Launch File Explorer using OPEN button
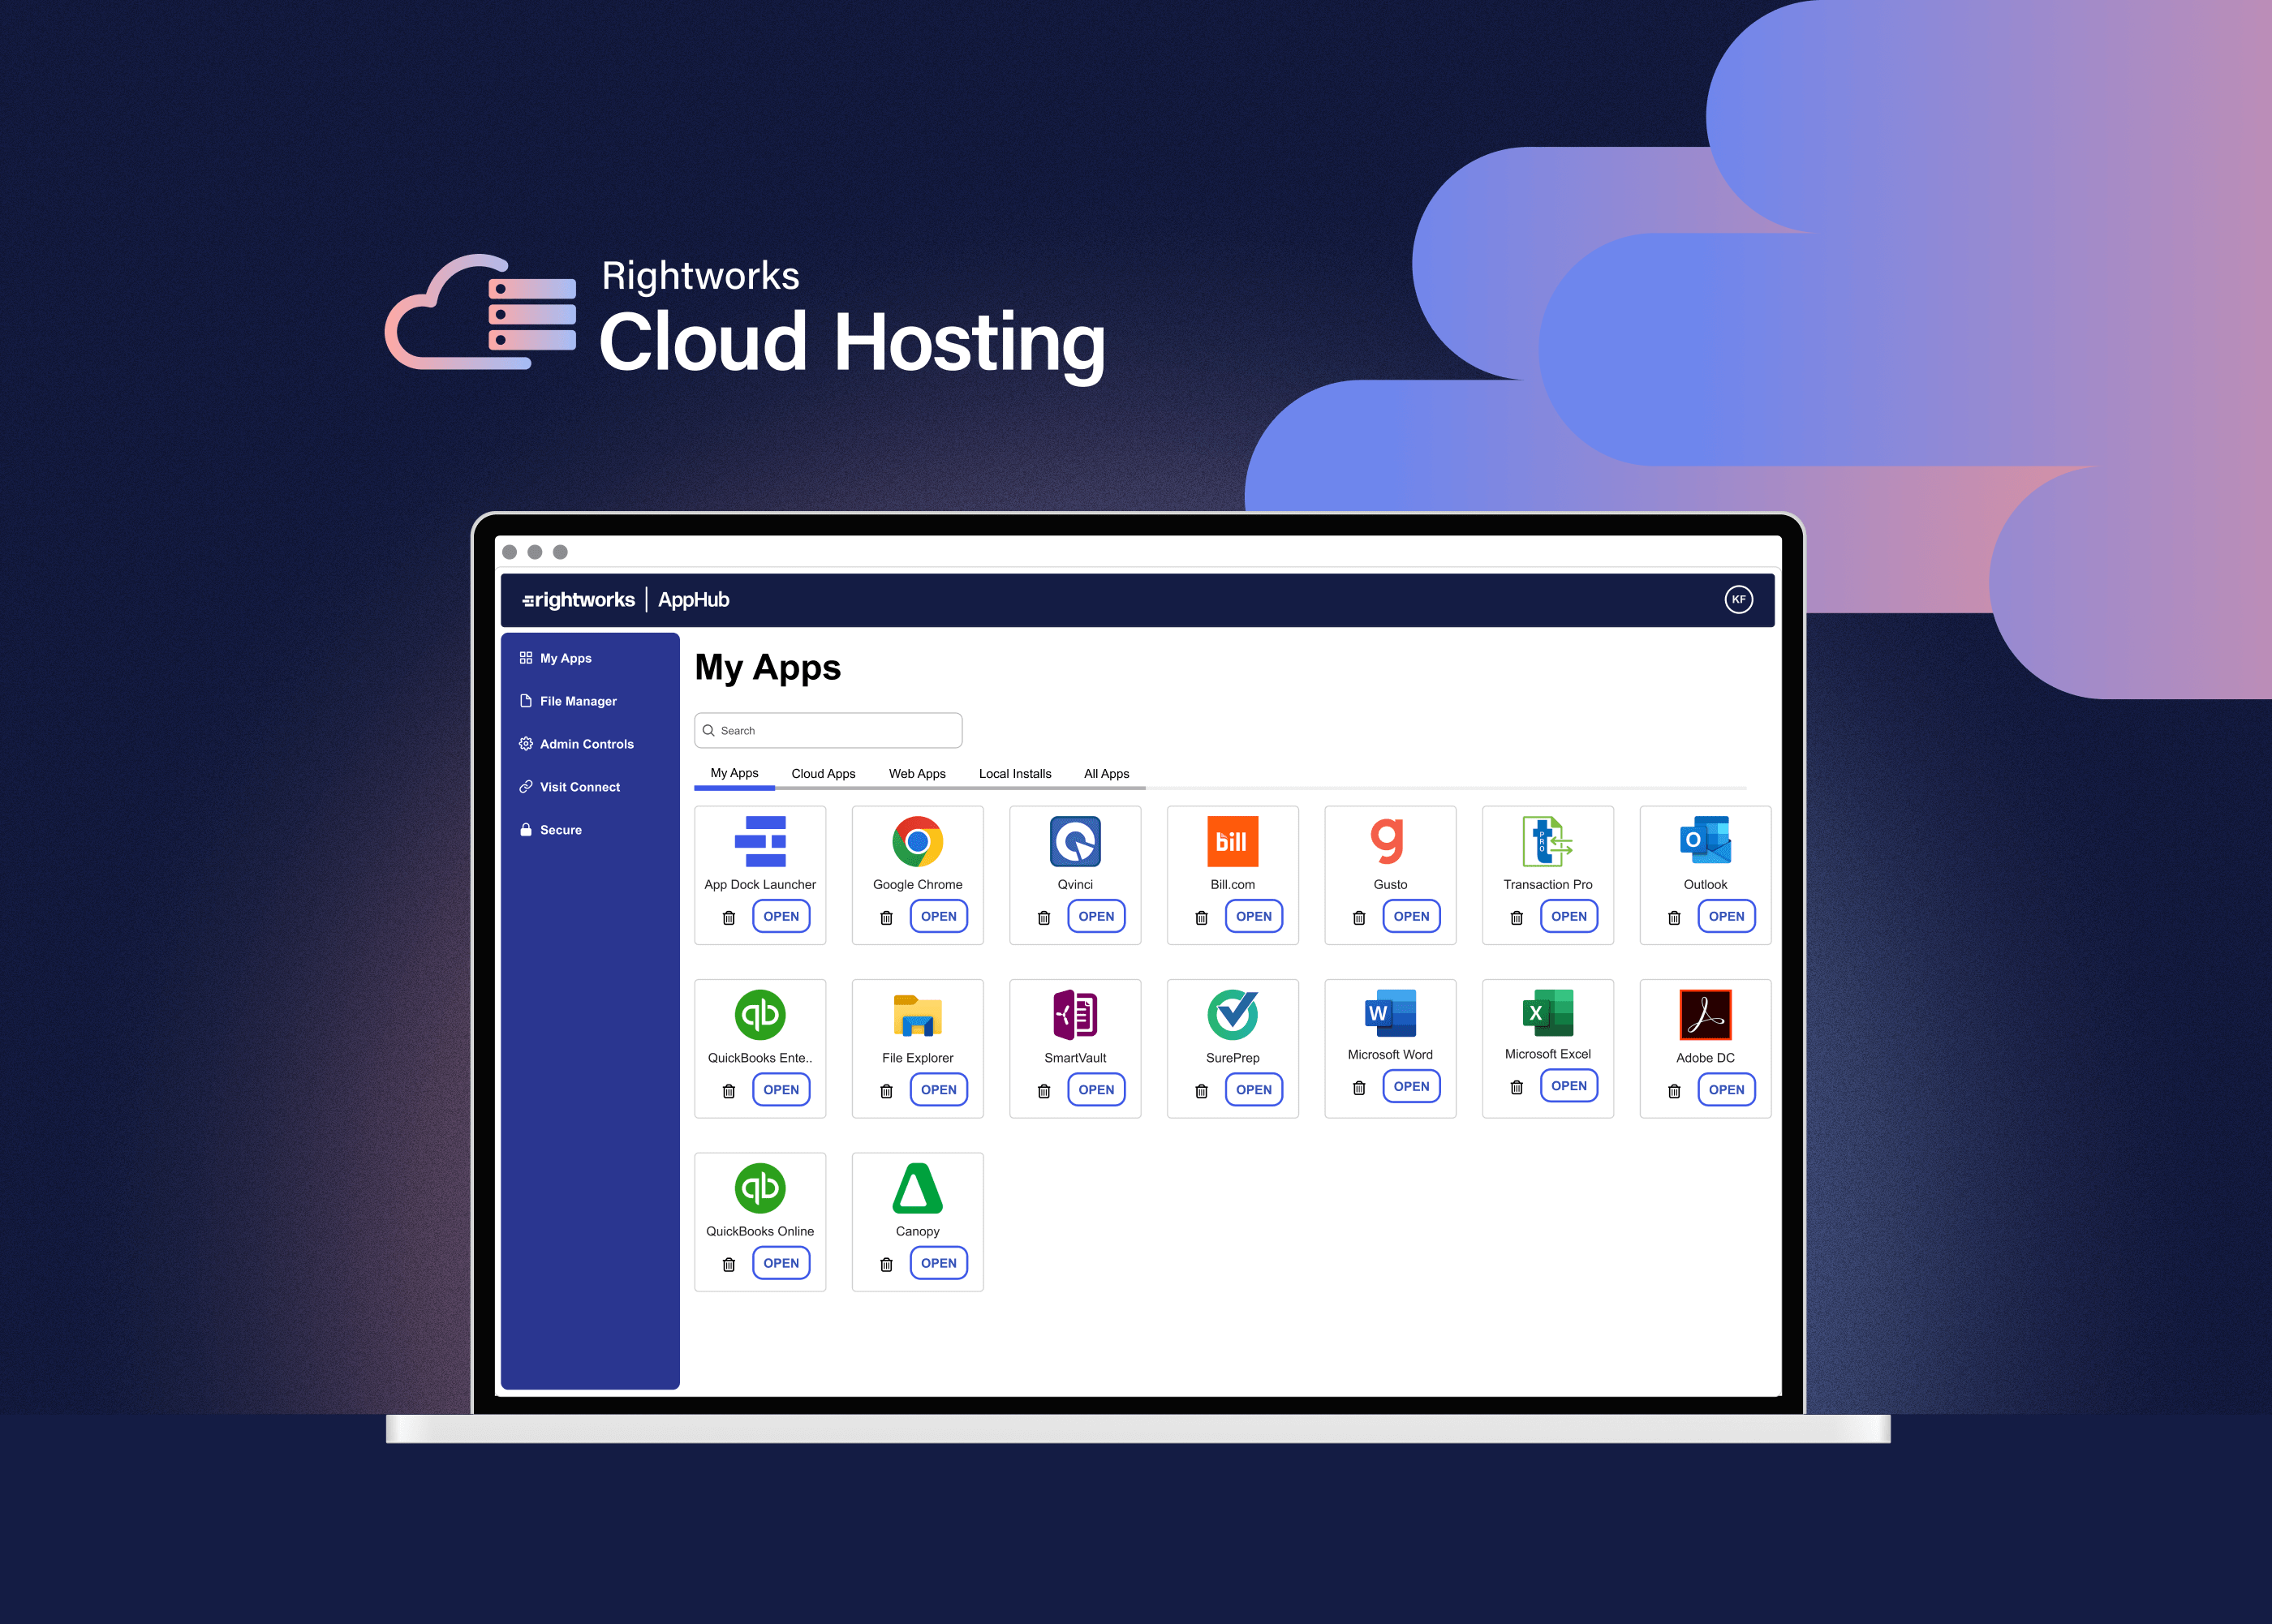Image resolution: width=2272 pixels, height=1624 pixels. pos(938,1090)
